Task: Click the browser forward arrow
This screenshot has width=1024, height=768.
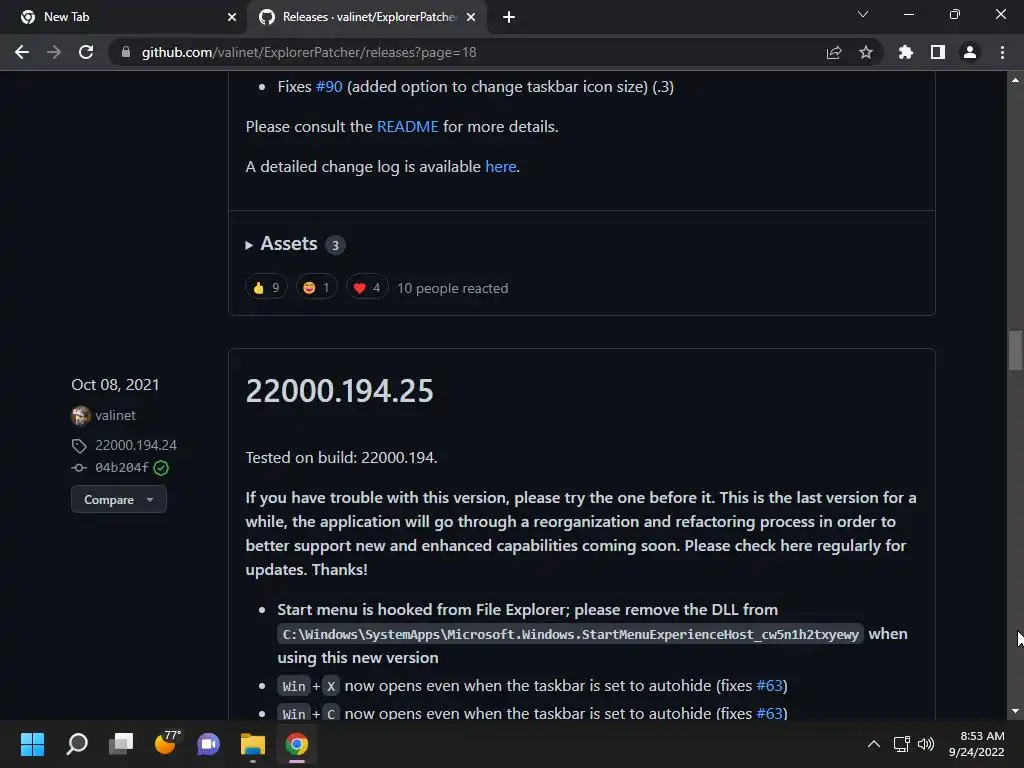Action: pyautogui.click(x=54, y=52)
